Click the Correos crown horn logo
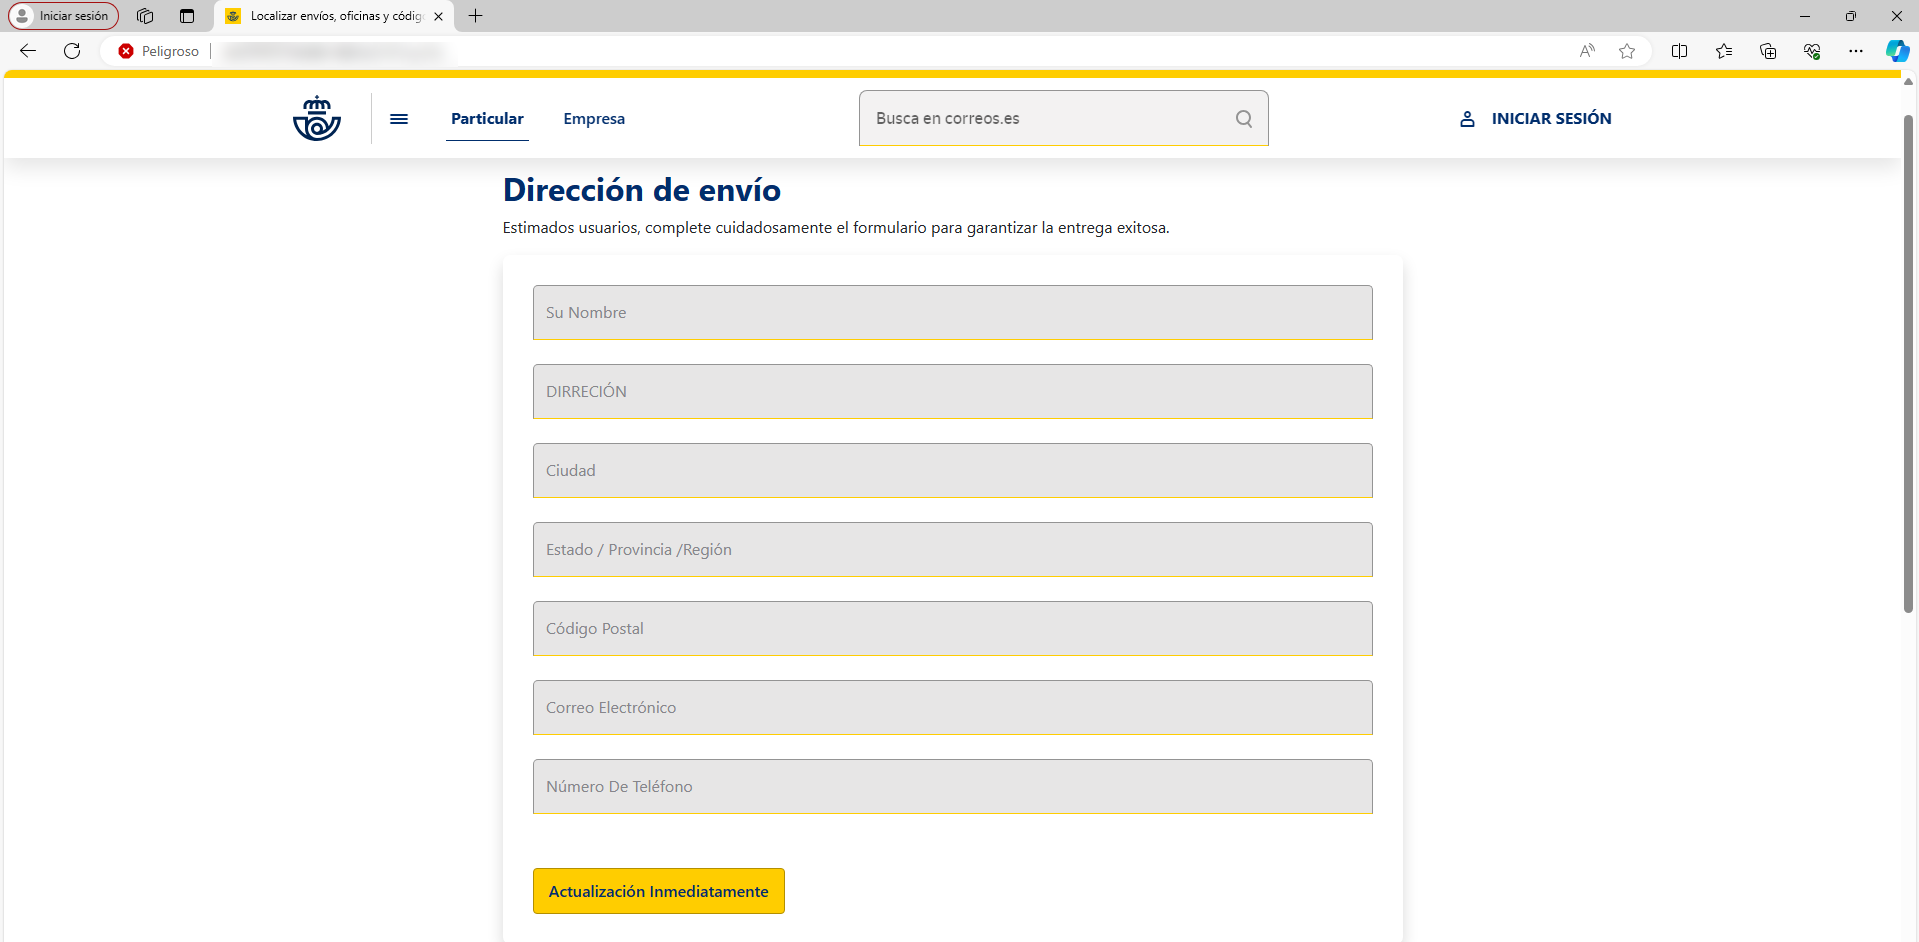The image size is (1919, 942). [x=317, y=119]
